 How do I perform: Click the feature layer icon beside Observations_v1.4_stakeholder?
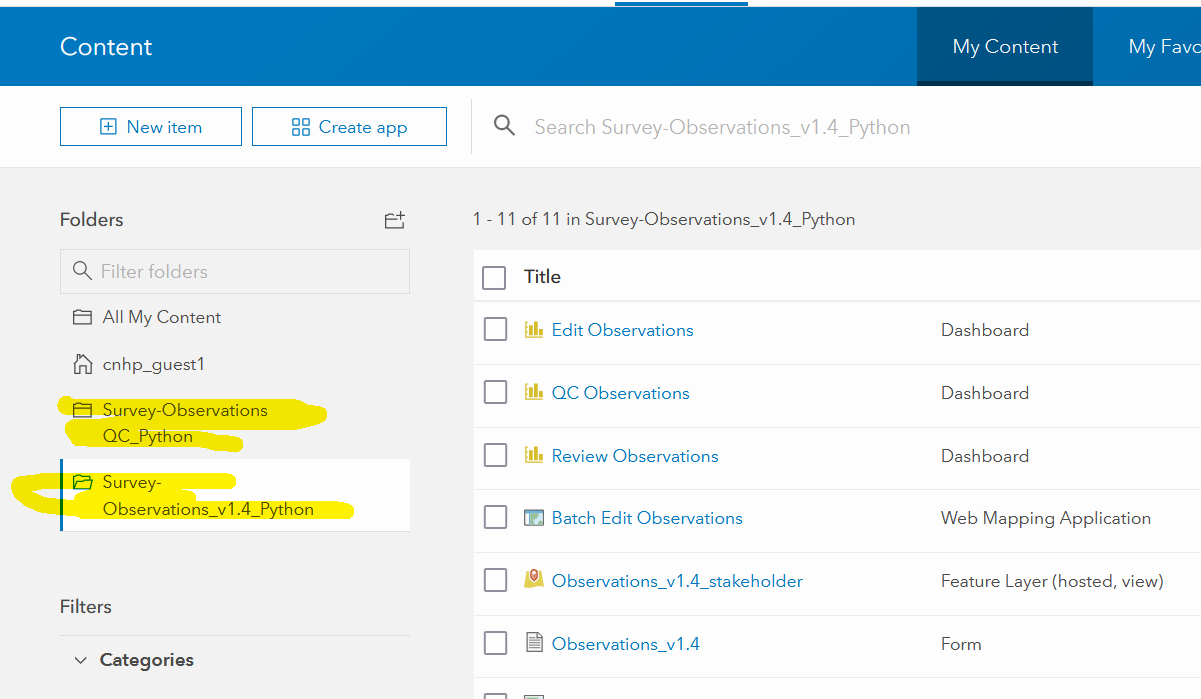click(x=534, y=579)
